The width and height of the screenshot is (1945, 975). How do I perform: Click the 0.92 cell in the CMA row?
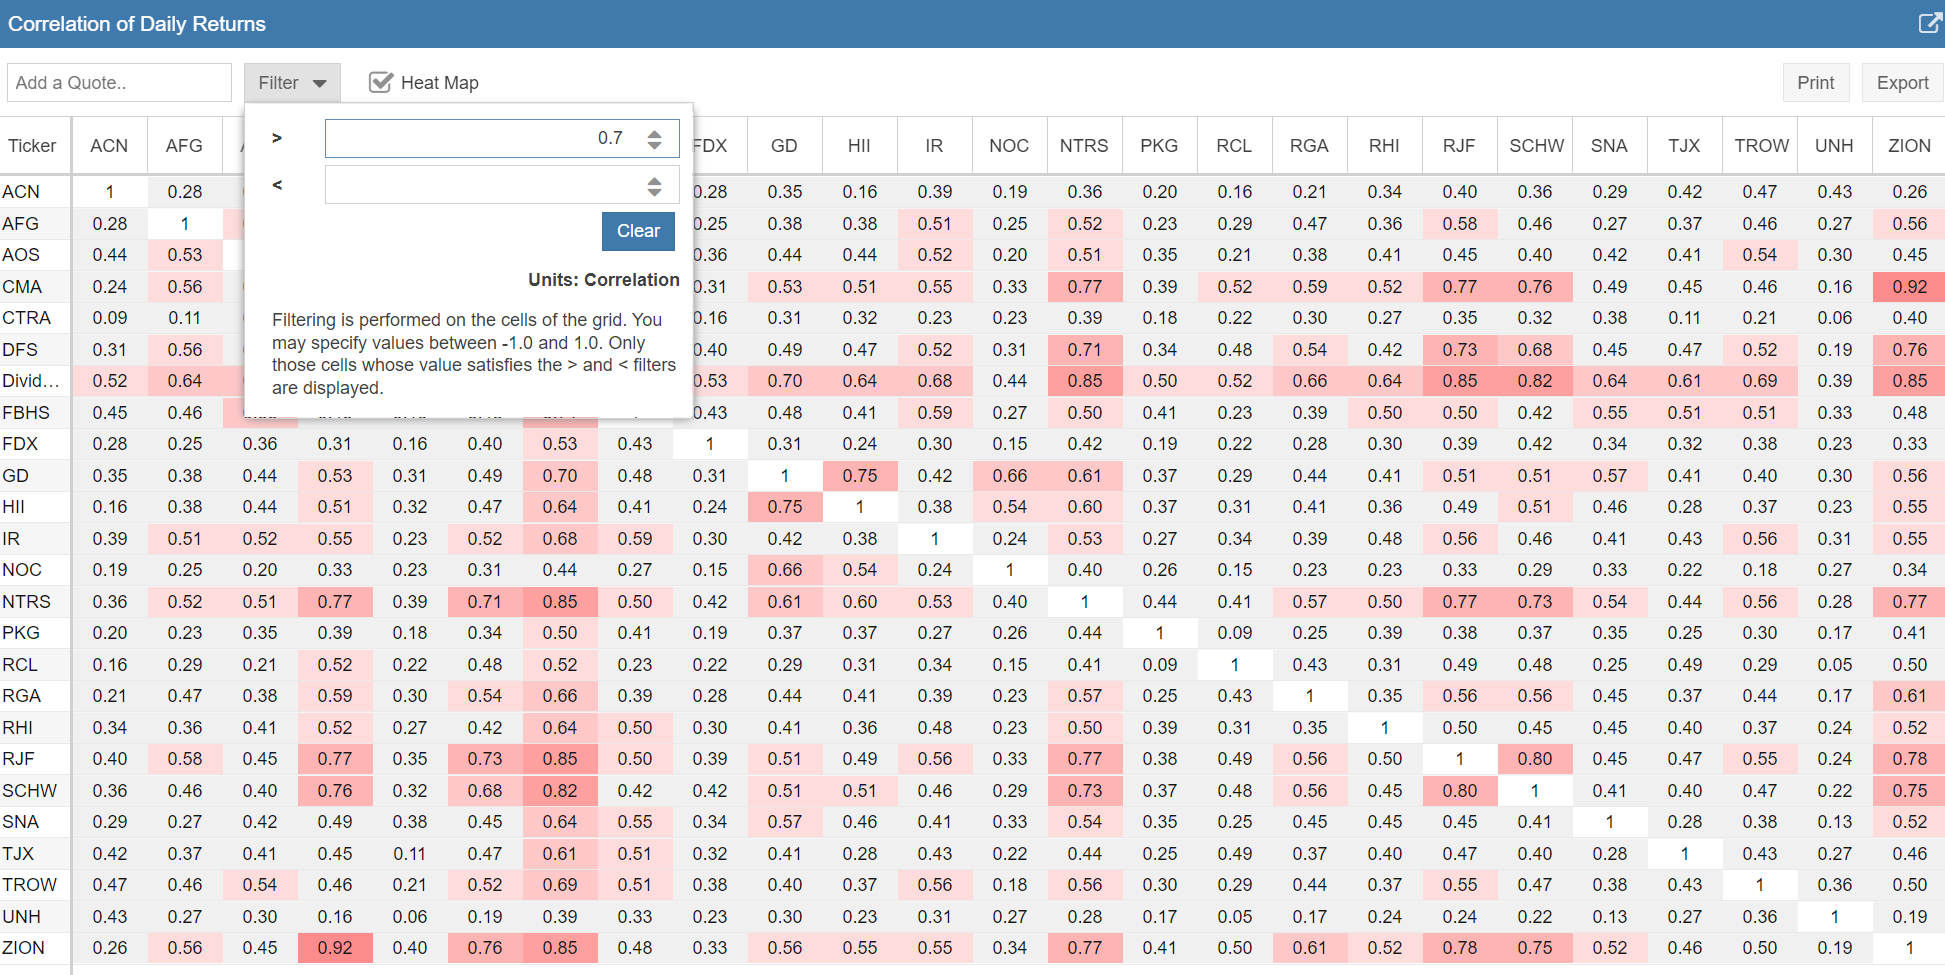(1909, 287)
